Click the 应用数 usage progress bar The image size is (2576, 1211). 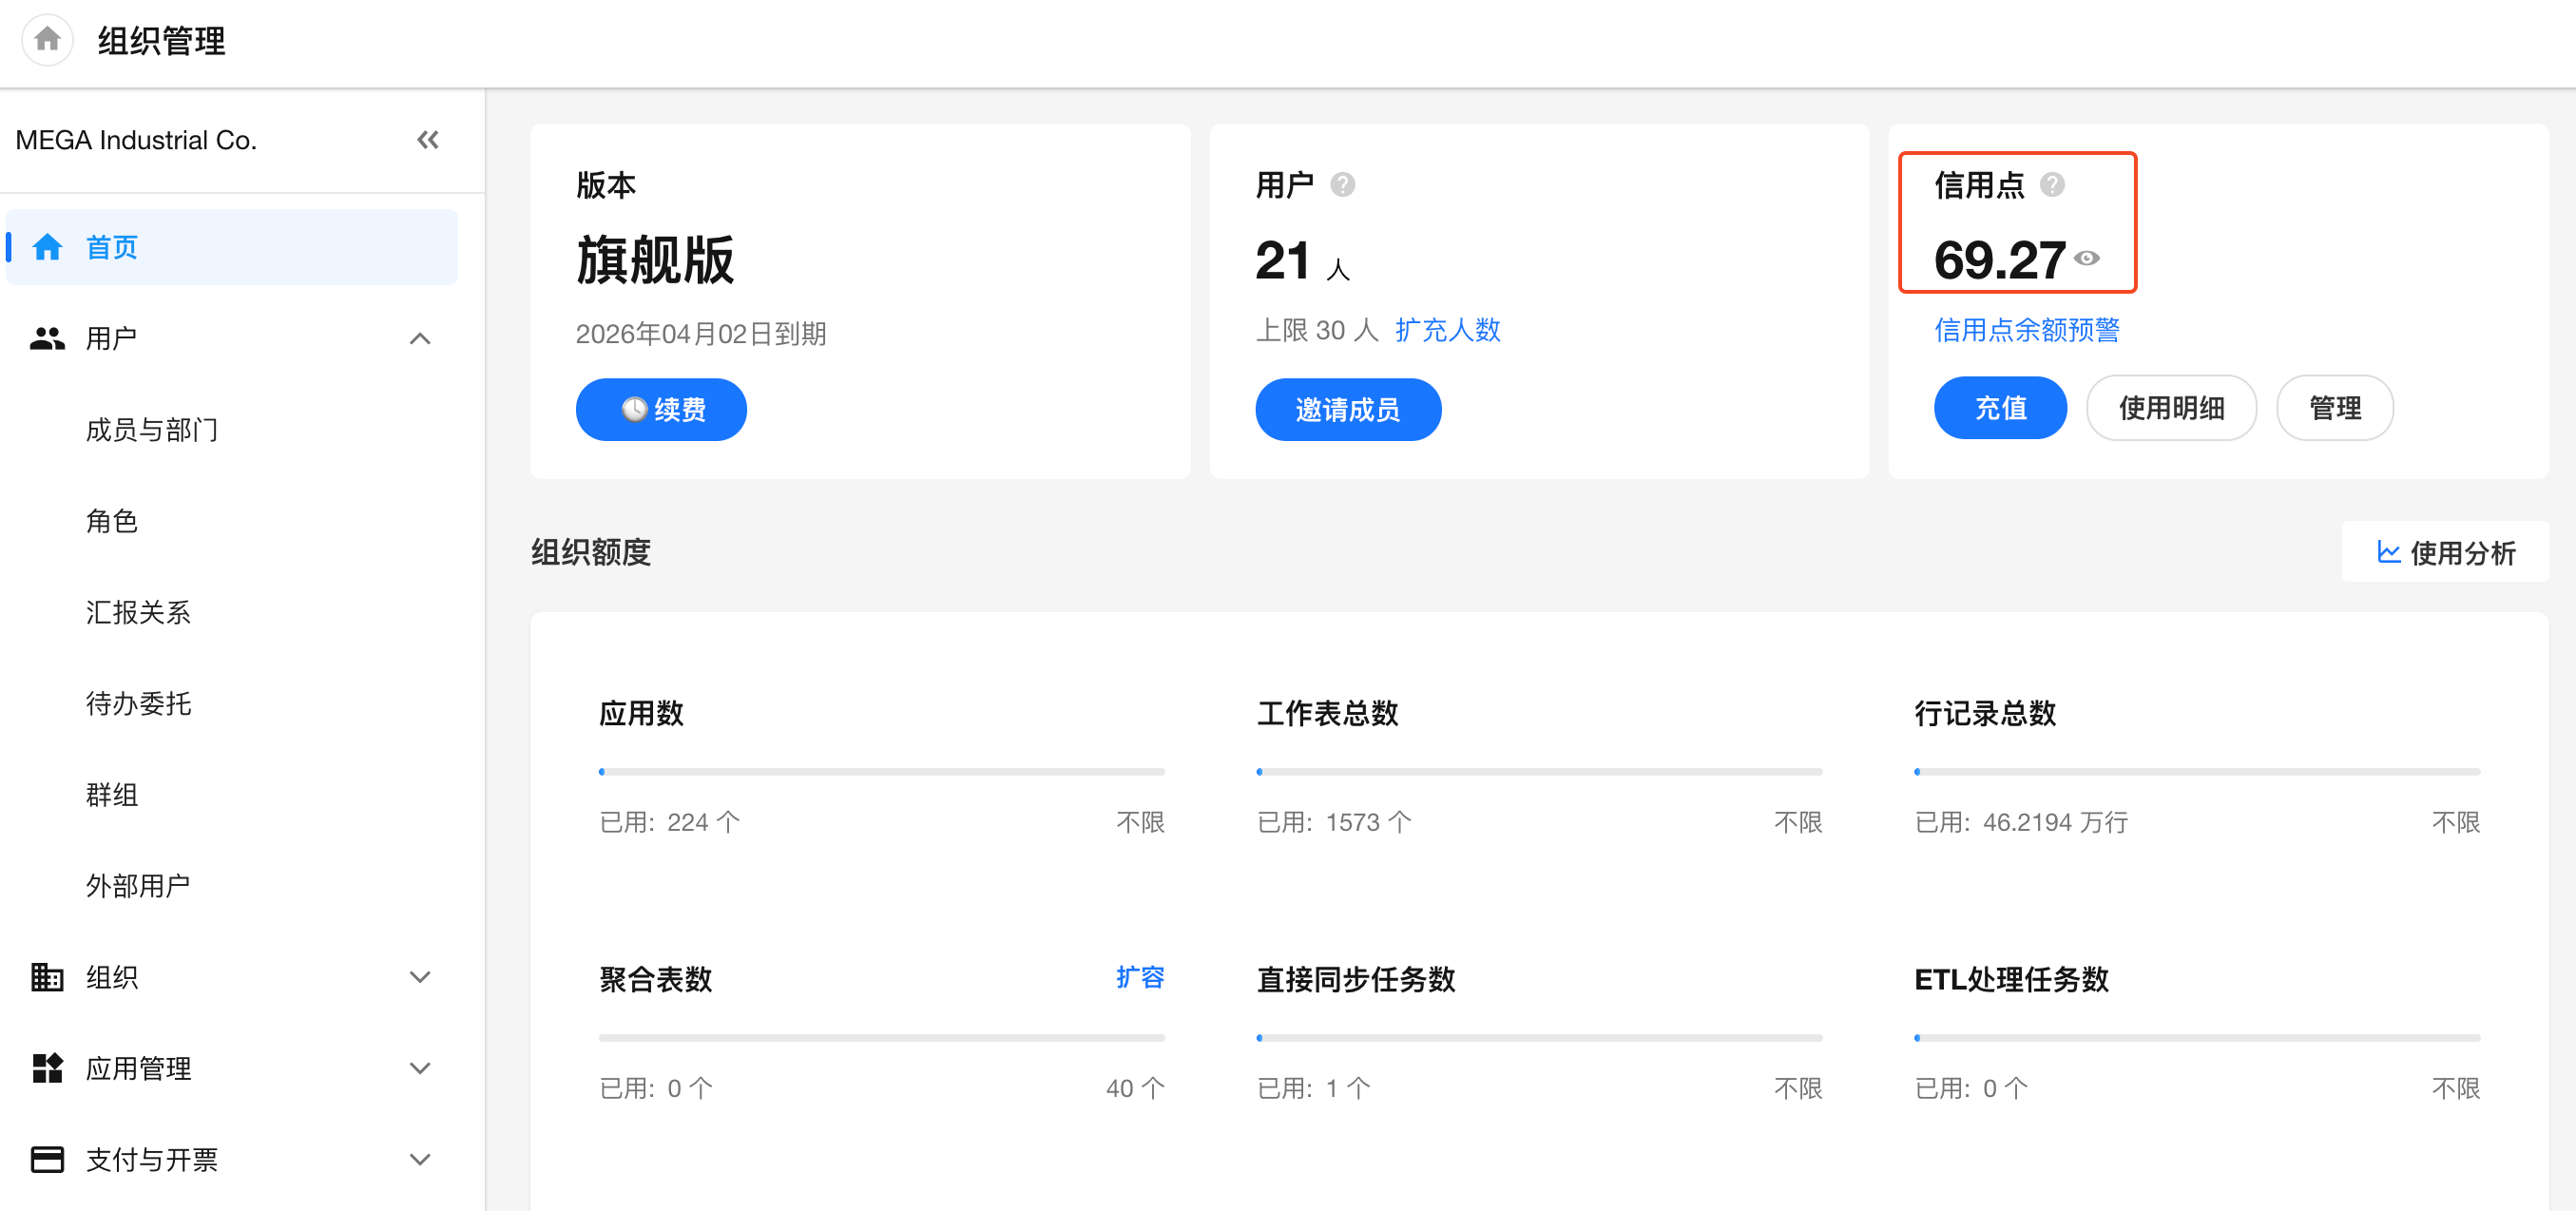[881, 772]
